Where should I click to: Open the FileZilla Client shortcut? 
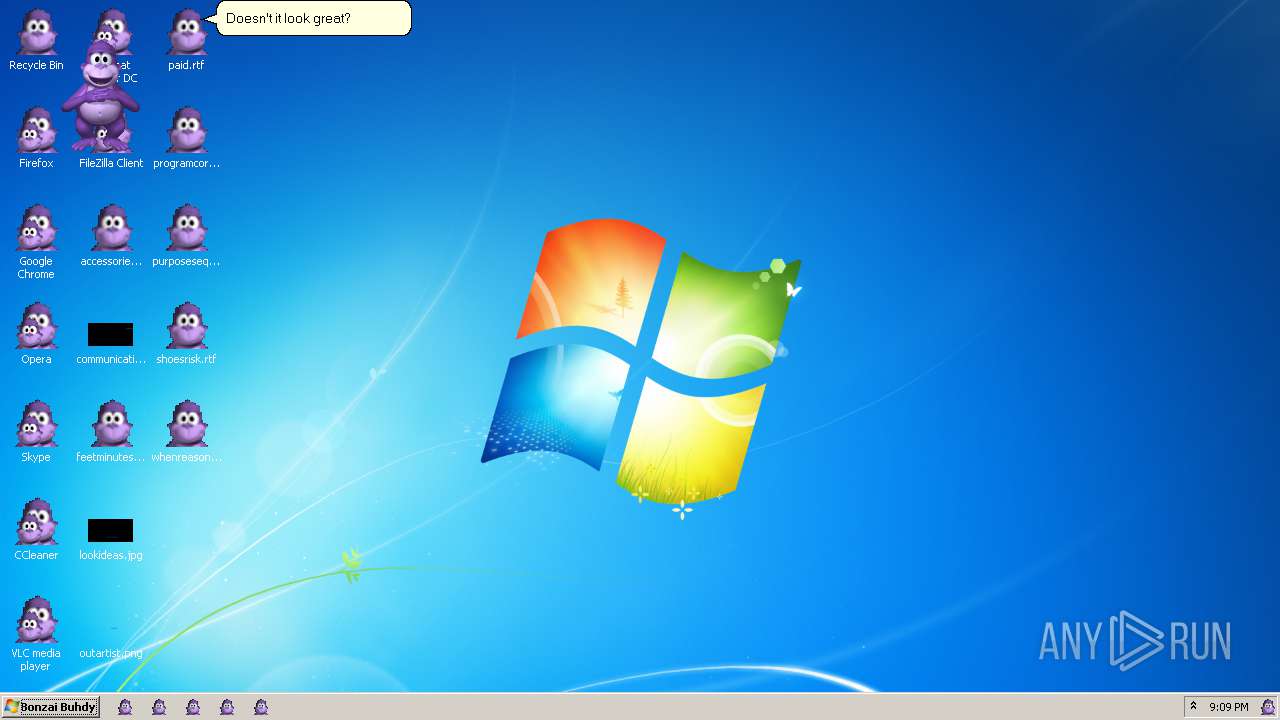[x=111, y=162]
